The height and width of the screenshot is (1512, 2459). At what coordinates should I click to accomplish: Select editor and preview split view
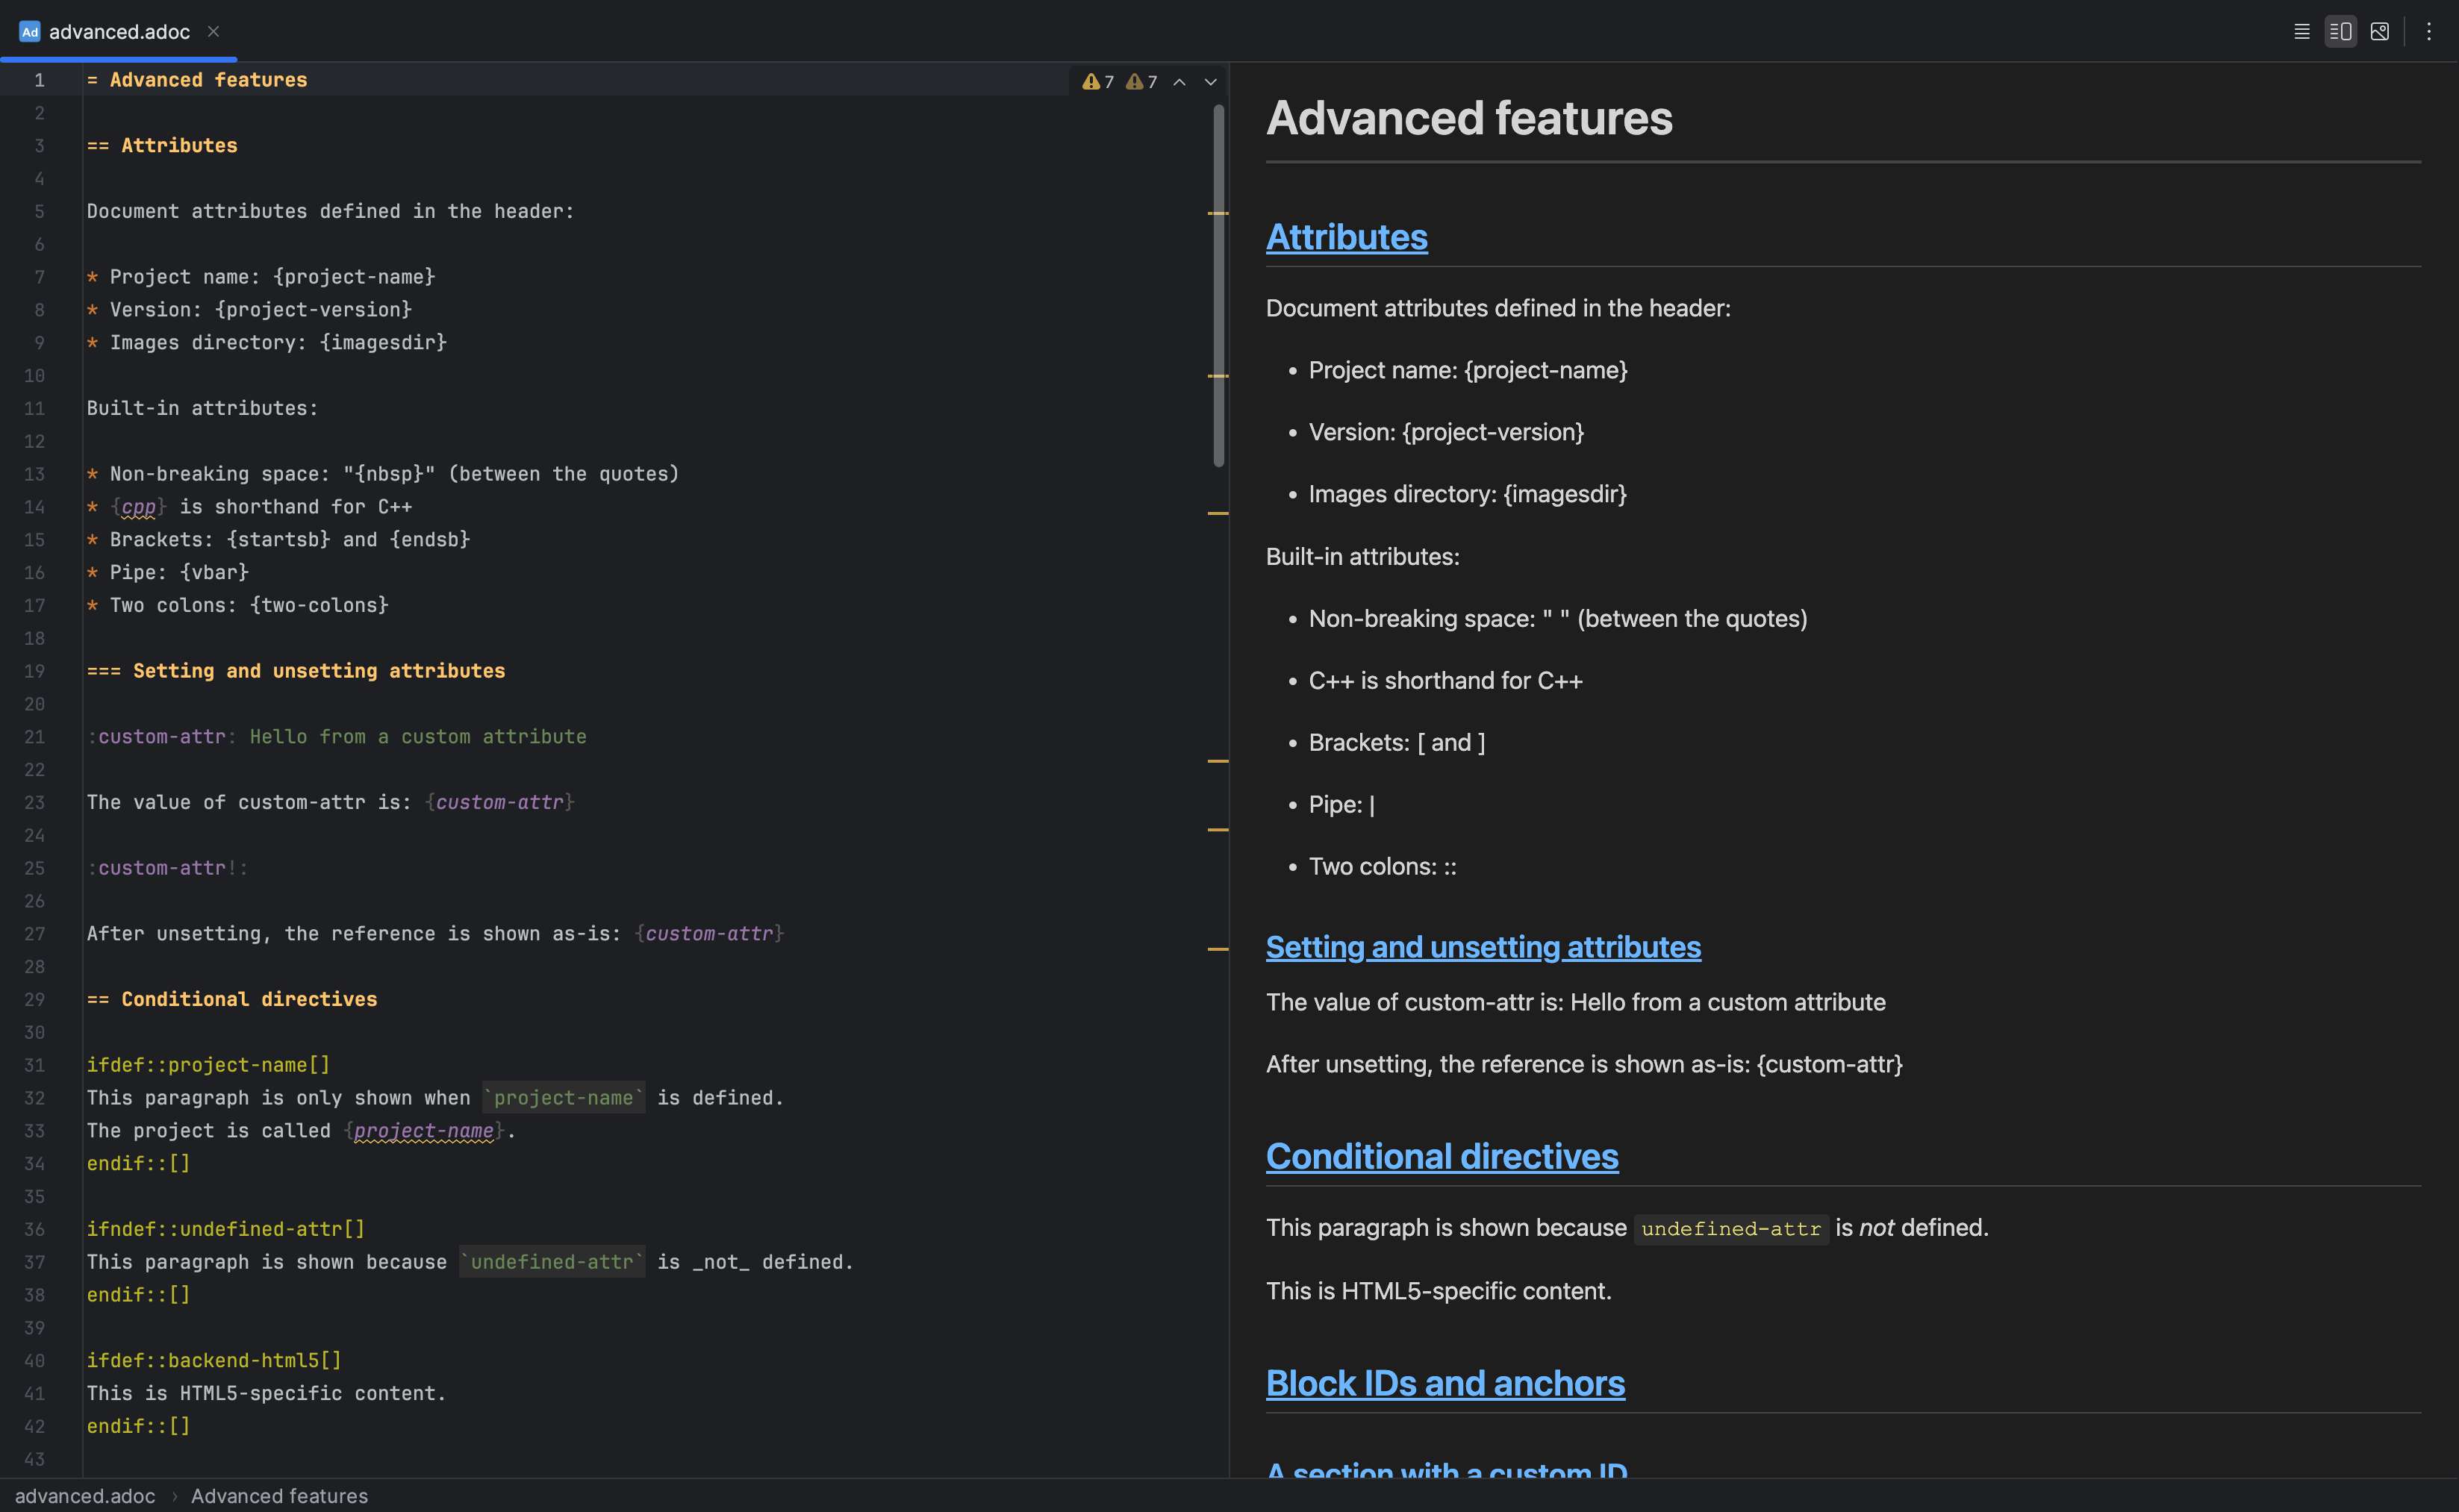[x=2340, y=31]
